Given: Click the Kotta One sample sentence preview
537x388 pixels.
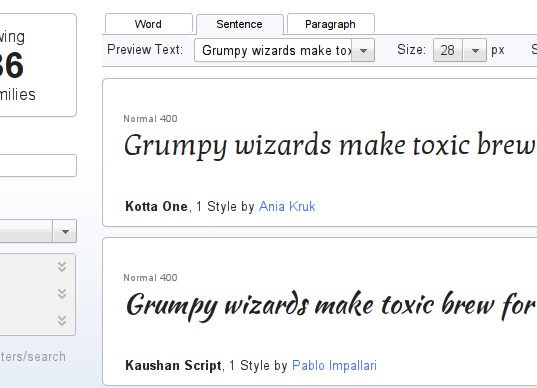Looking at the screenshot, I should point(330,145).
